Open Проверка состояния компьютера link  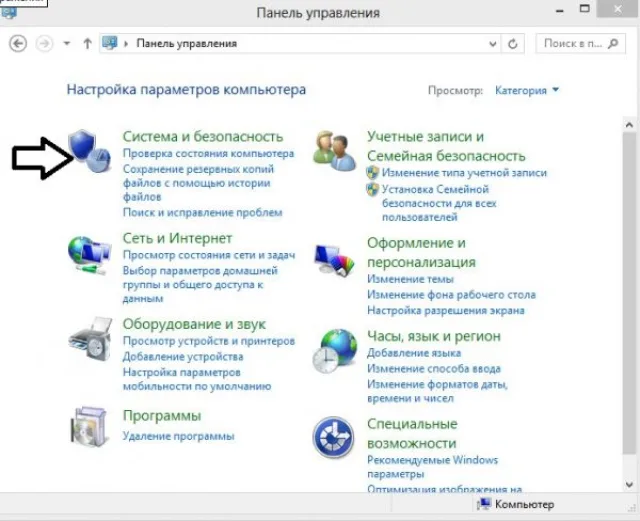pyautogui.click(x=209, y=154)
